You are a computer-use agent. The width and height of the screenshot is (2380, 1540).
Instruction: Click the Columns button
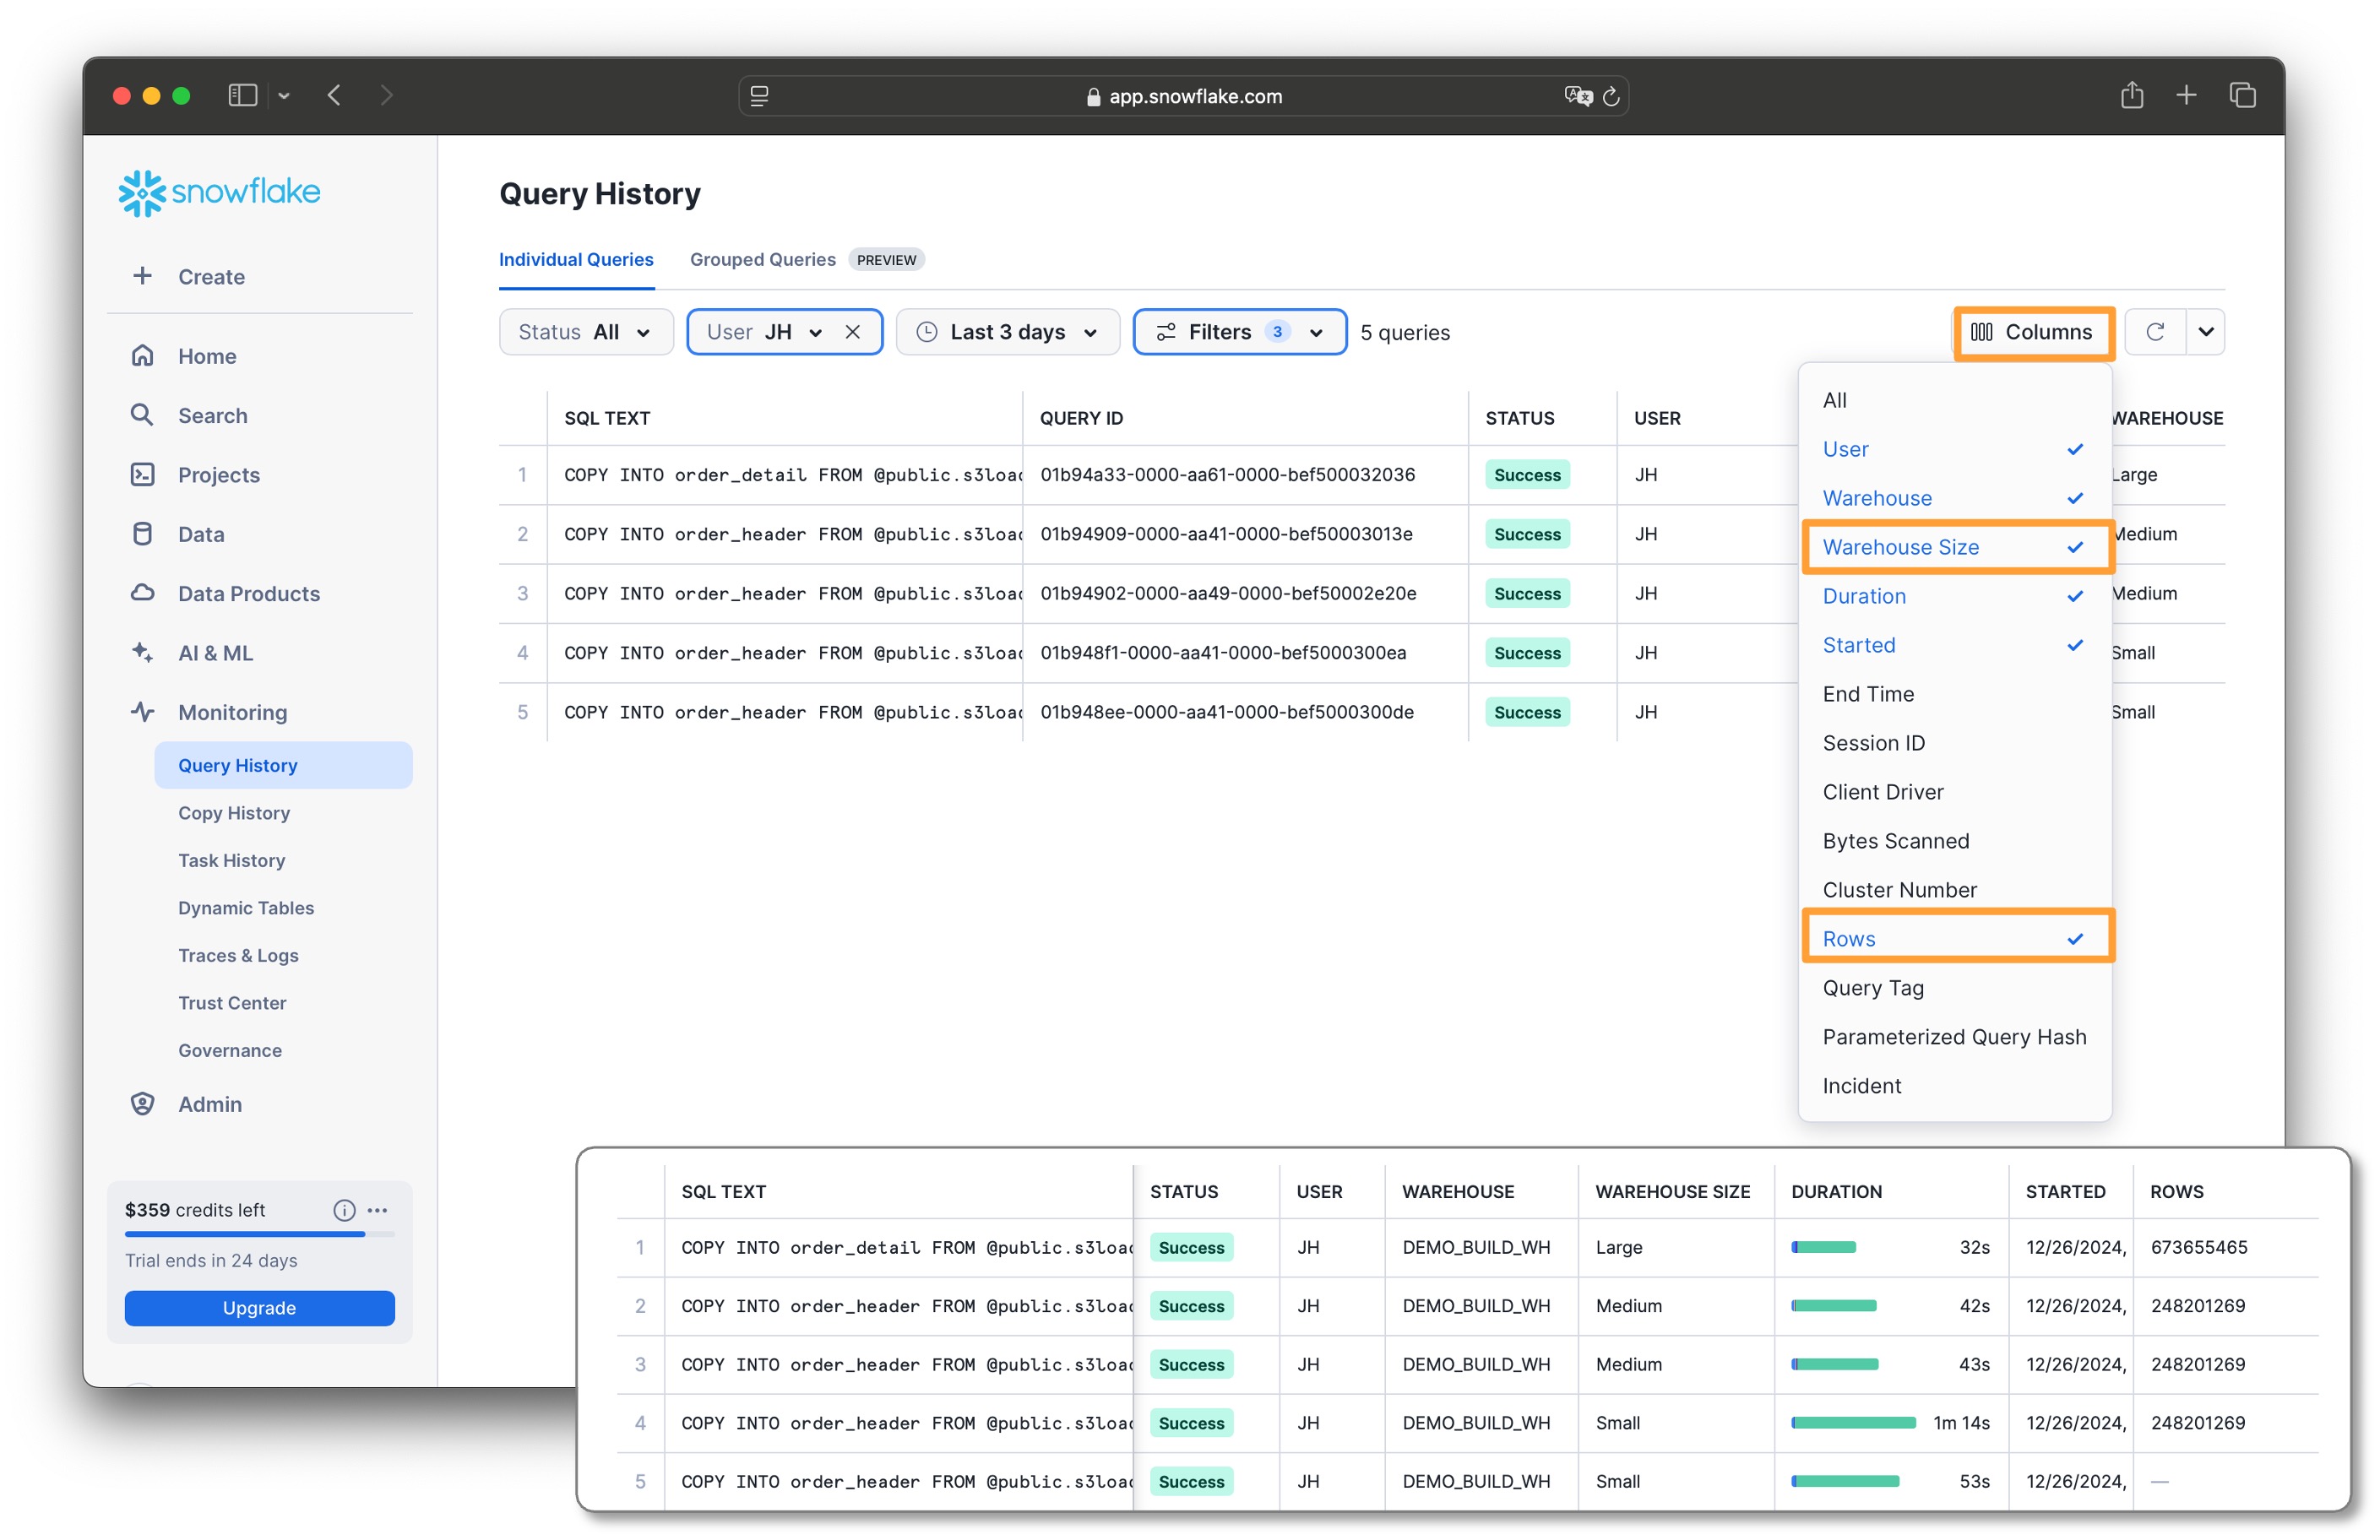2033,332
